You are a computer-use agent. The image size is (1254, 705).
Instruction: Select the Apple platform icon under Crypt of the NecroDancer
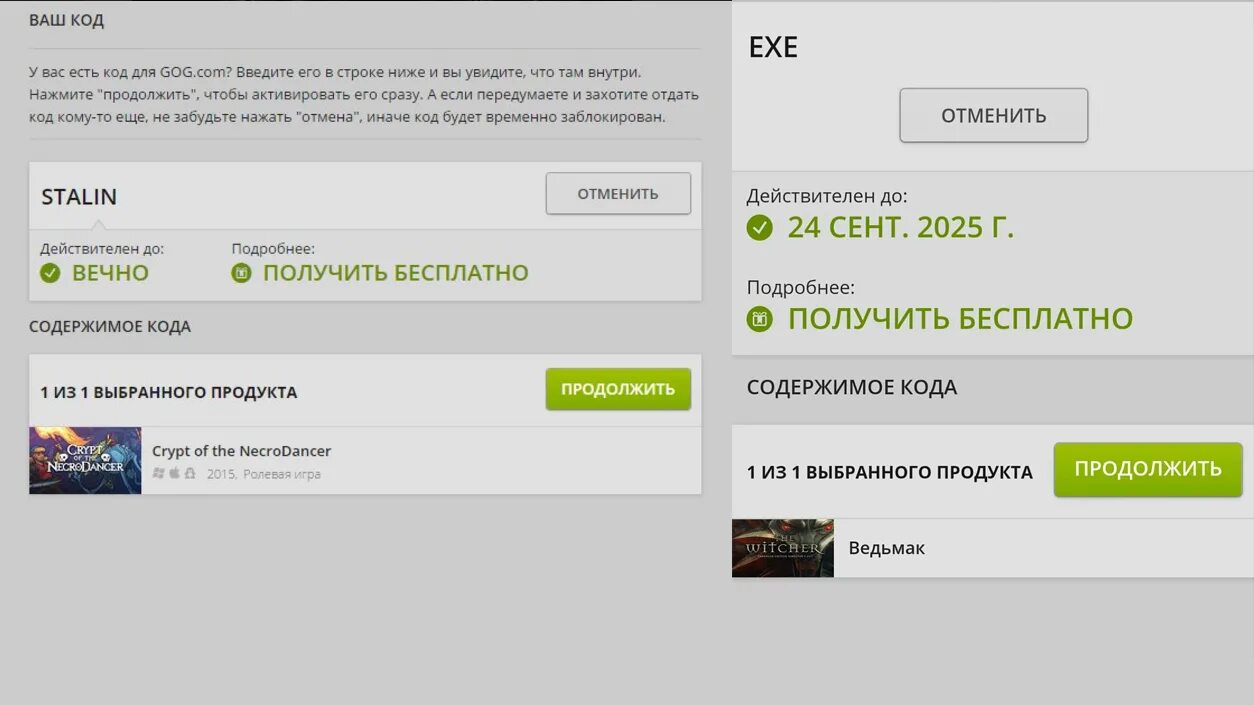pyautogui.click(x=174, y=473)
